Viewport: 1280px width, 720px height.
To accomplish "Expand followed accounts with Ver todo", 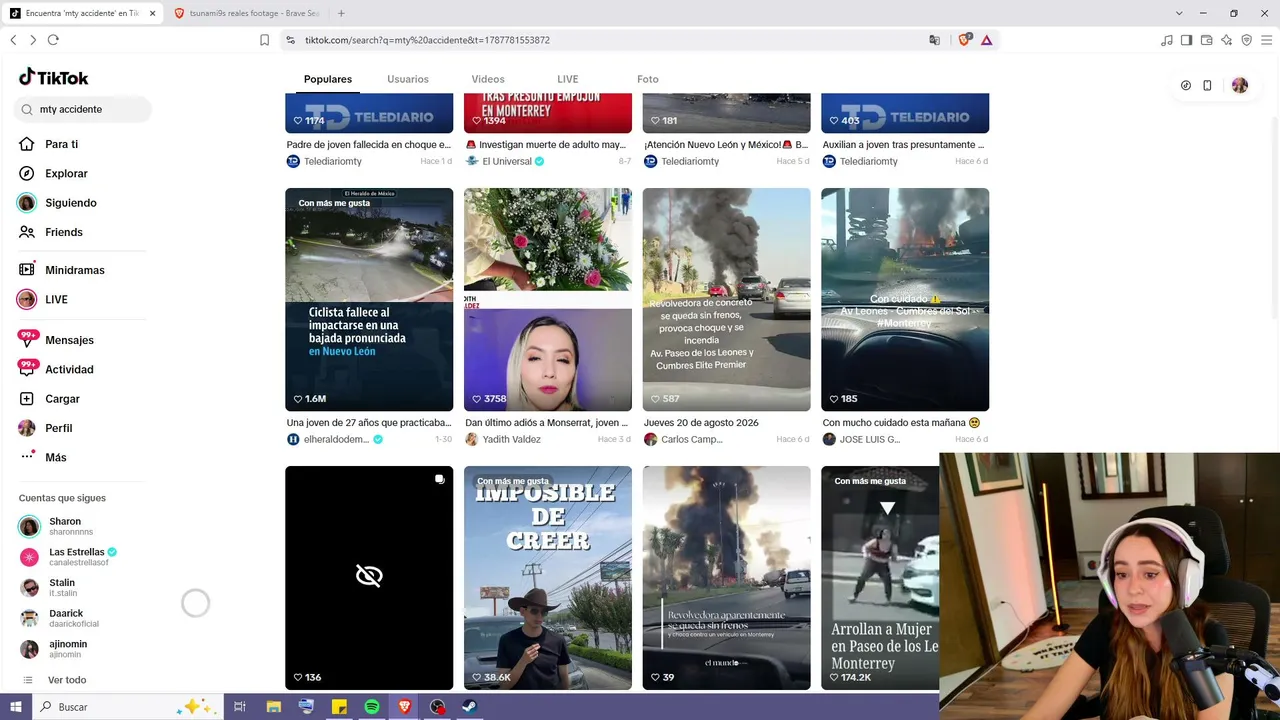I will pos(67,680).
